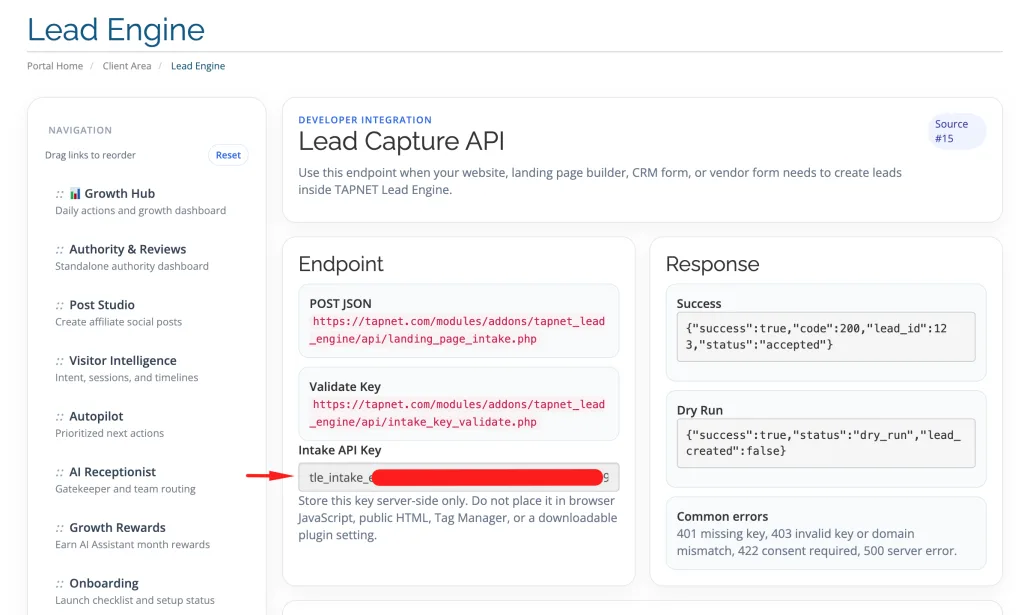Click the Lead Engine page title
Image resolution: width=1024 pixels, height=615 pixels.
coord(116,30)
